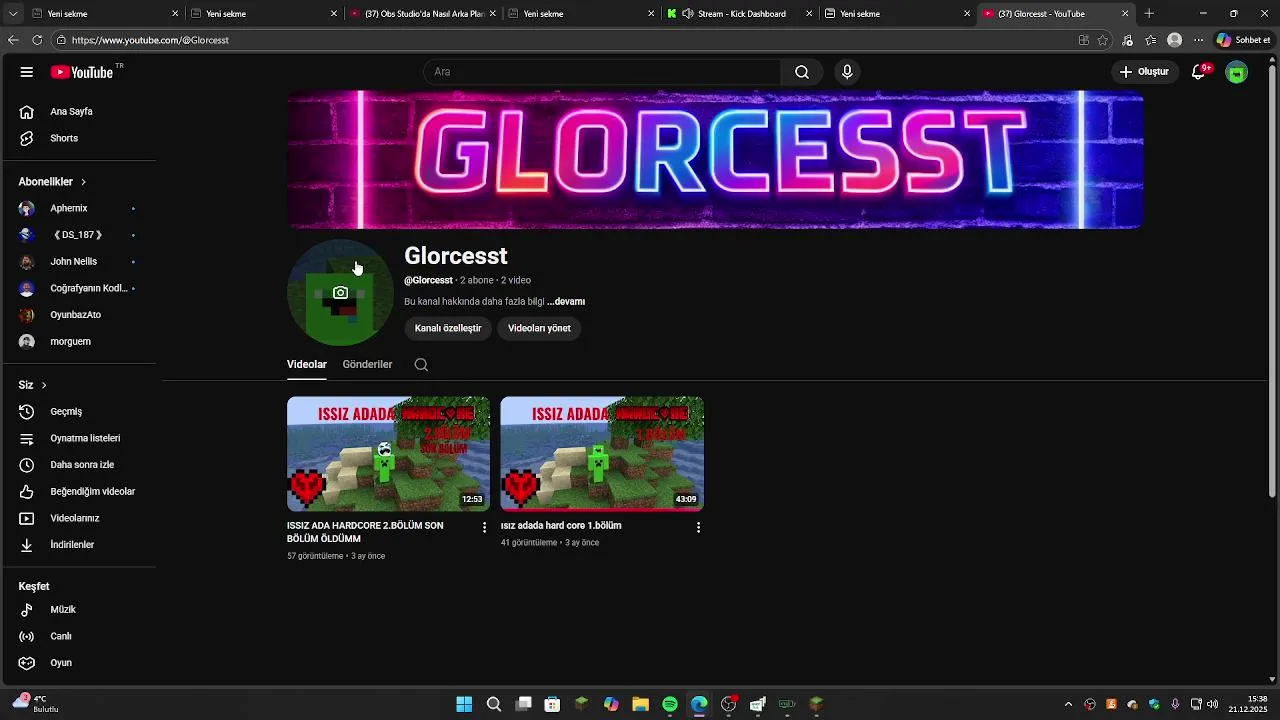Open Geçmiş history
This screenshot has height=720, width=1280.
click(78, 412)
